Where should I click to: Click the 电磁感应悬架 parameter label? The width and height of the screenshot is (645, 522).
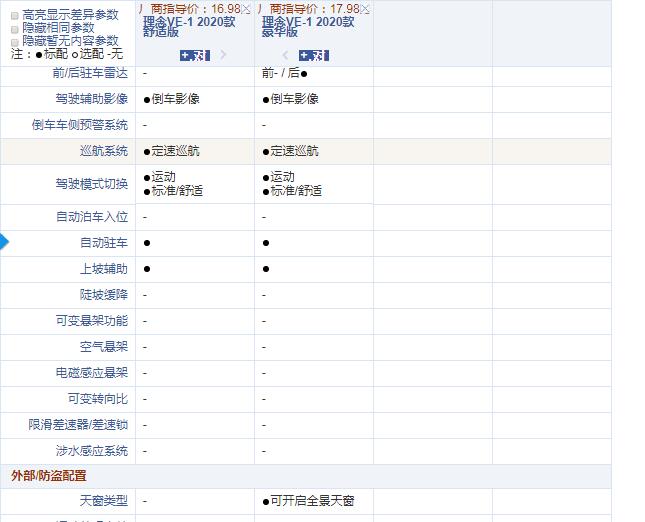pos(92,373)
